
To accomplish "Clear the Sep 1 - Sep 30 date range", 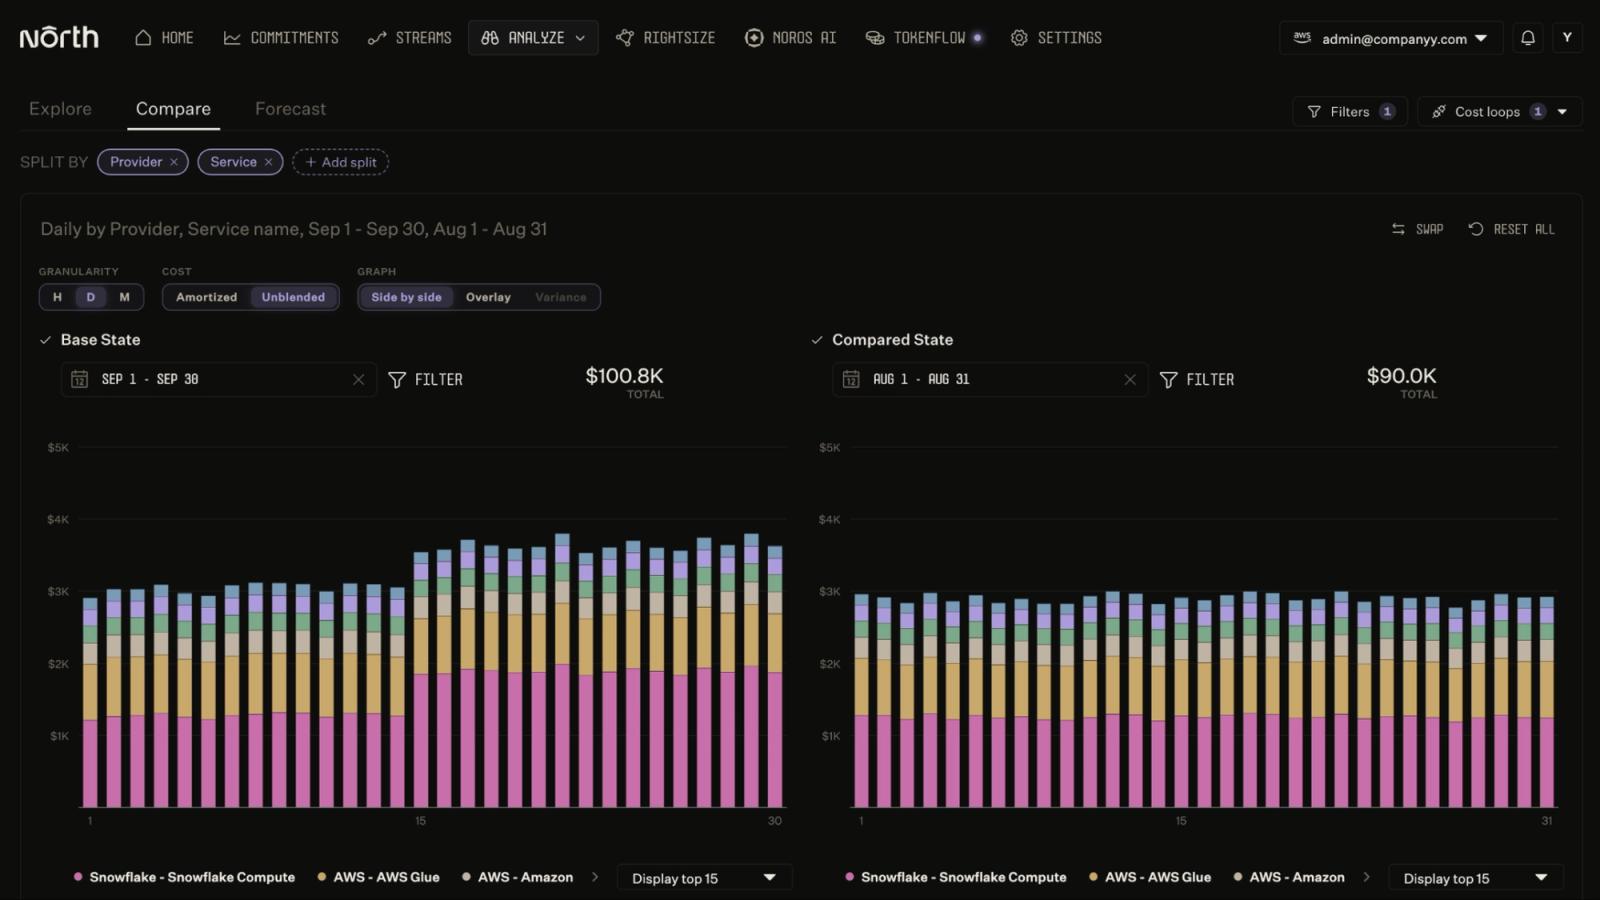I will point(358,380).
